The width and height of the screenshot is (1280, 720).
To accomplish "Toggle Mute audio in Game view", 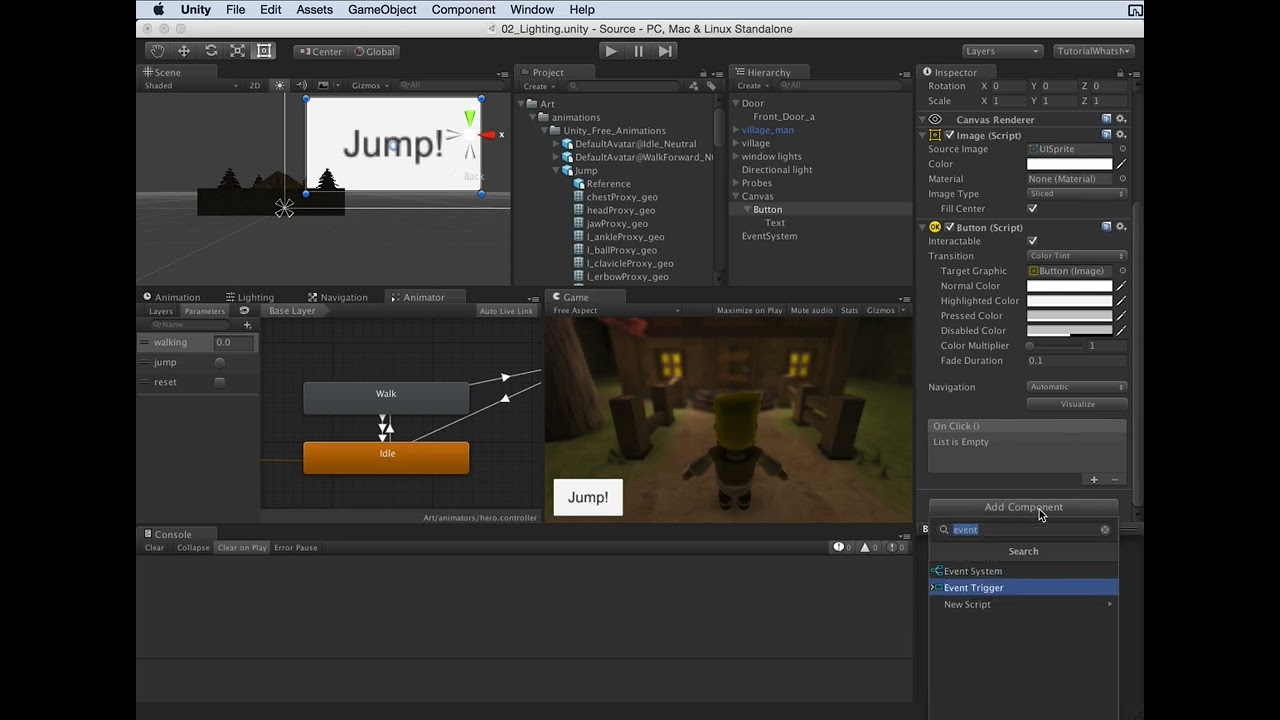I will click(812, 311).
